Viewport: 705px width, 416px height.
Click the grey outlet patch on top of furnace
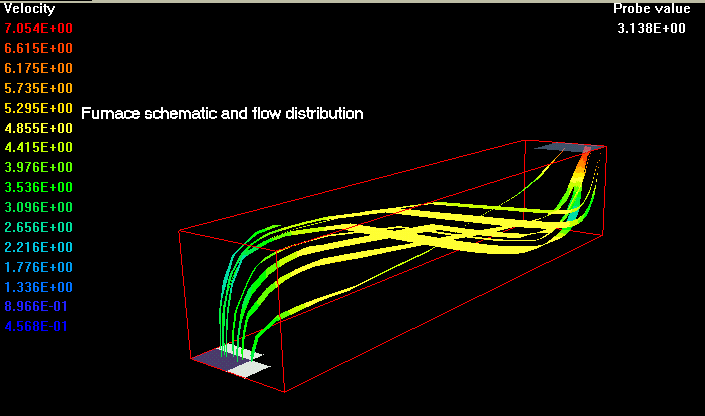pyautogui.click(x=569, y=148)
